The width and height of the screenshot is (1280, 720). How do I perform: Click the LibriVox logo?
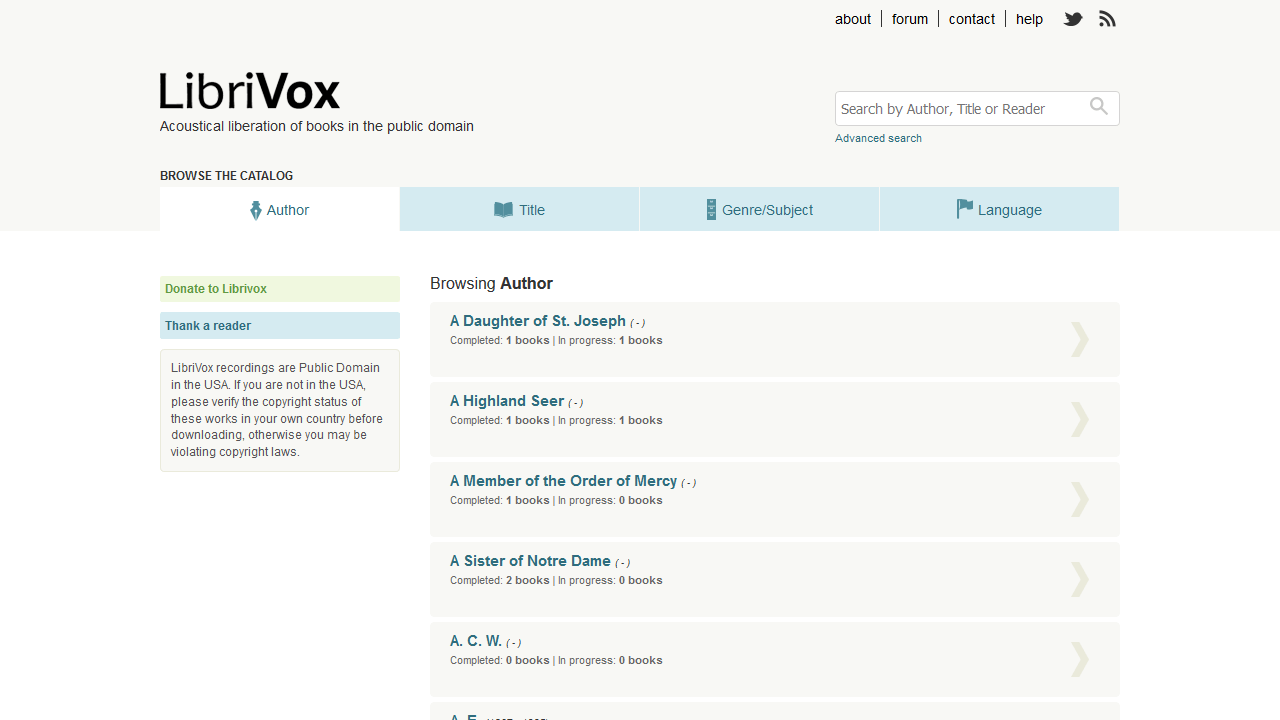pyautogui.click(x=250, y=91)
